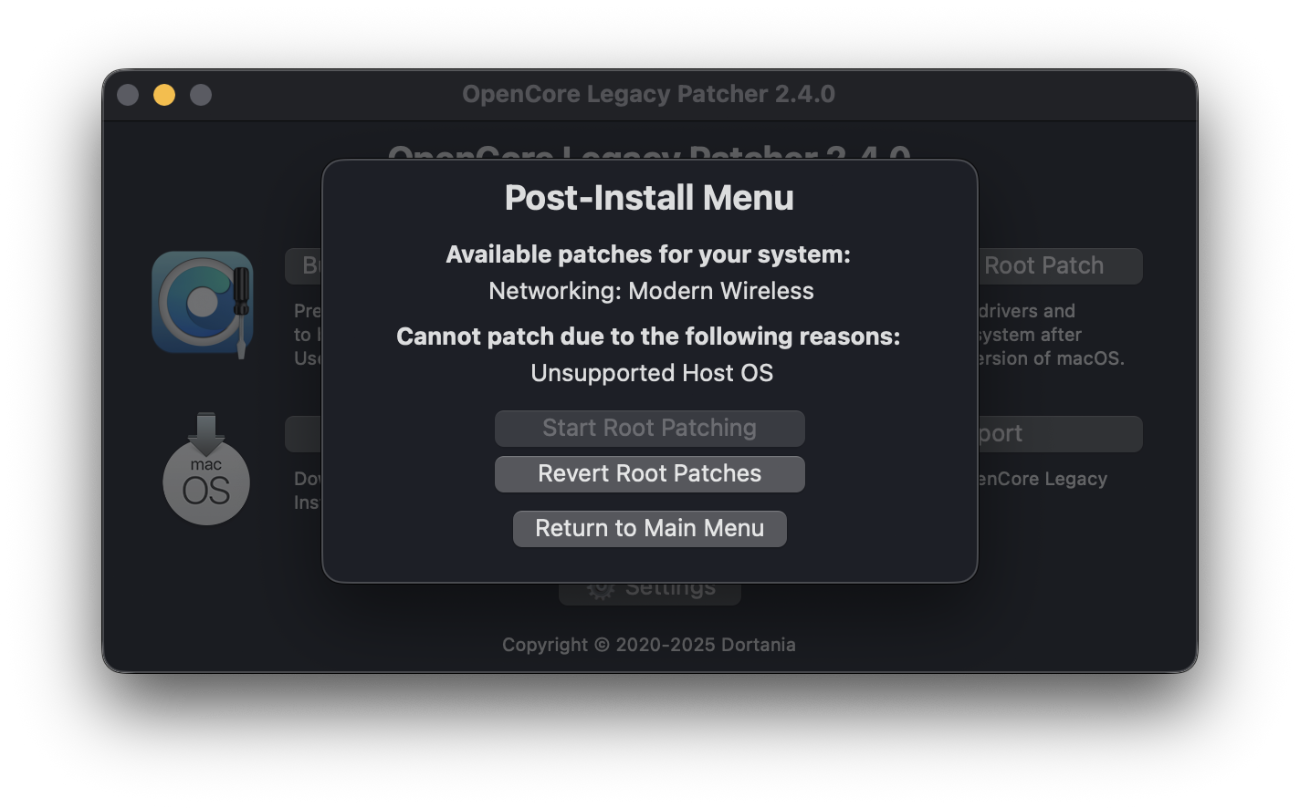Click the Unsupported Host OS reason text
The image size is (1300, 808).
(x=651, y=373)
